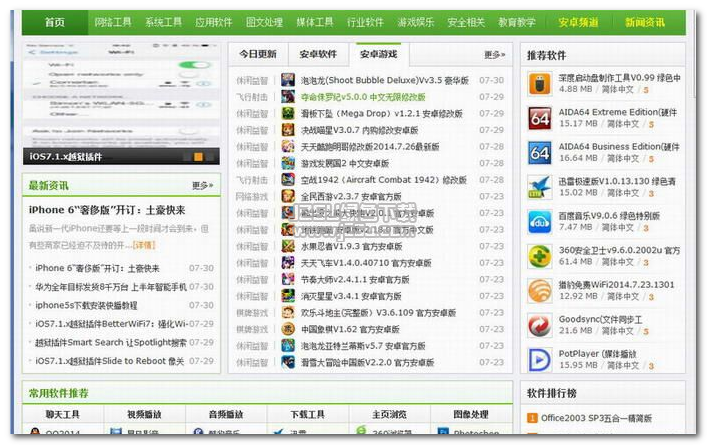Open the 游戏娱乐 menu item

pos(416,22)
